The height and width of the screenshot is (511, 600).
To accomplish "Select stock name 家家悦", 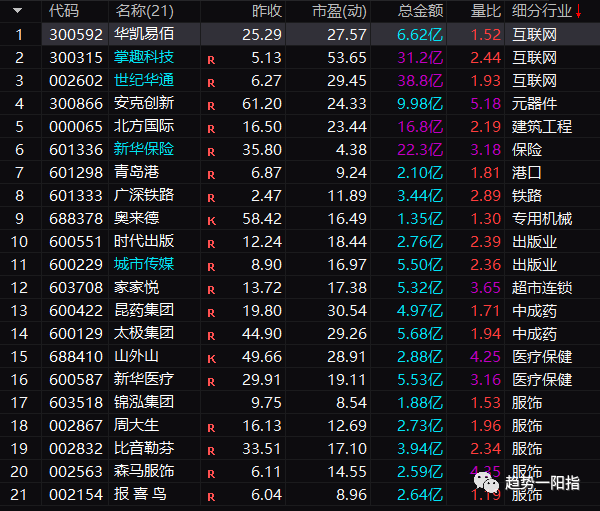I will 136,287.
